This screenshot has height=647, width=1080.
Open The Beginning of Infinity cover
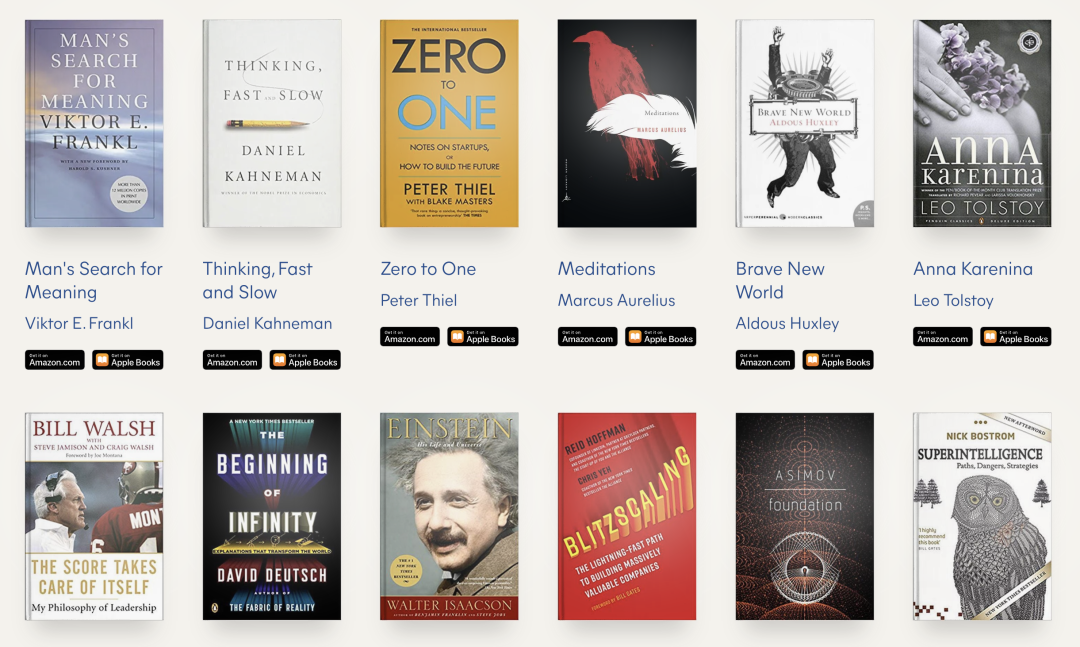(271, 516)
